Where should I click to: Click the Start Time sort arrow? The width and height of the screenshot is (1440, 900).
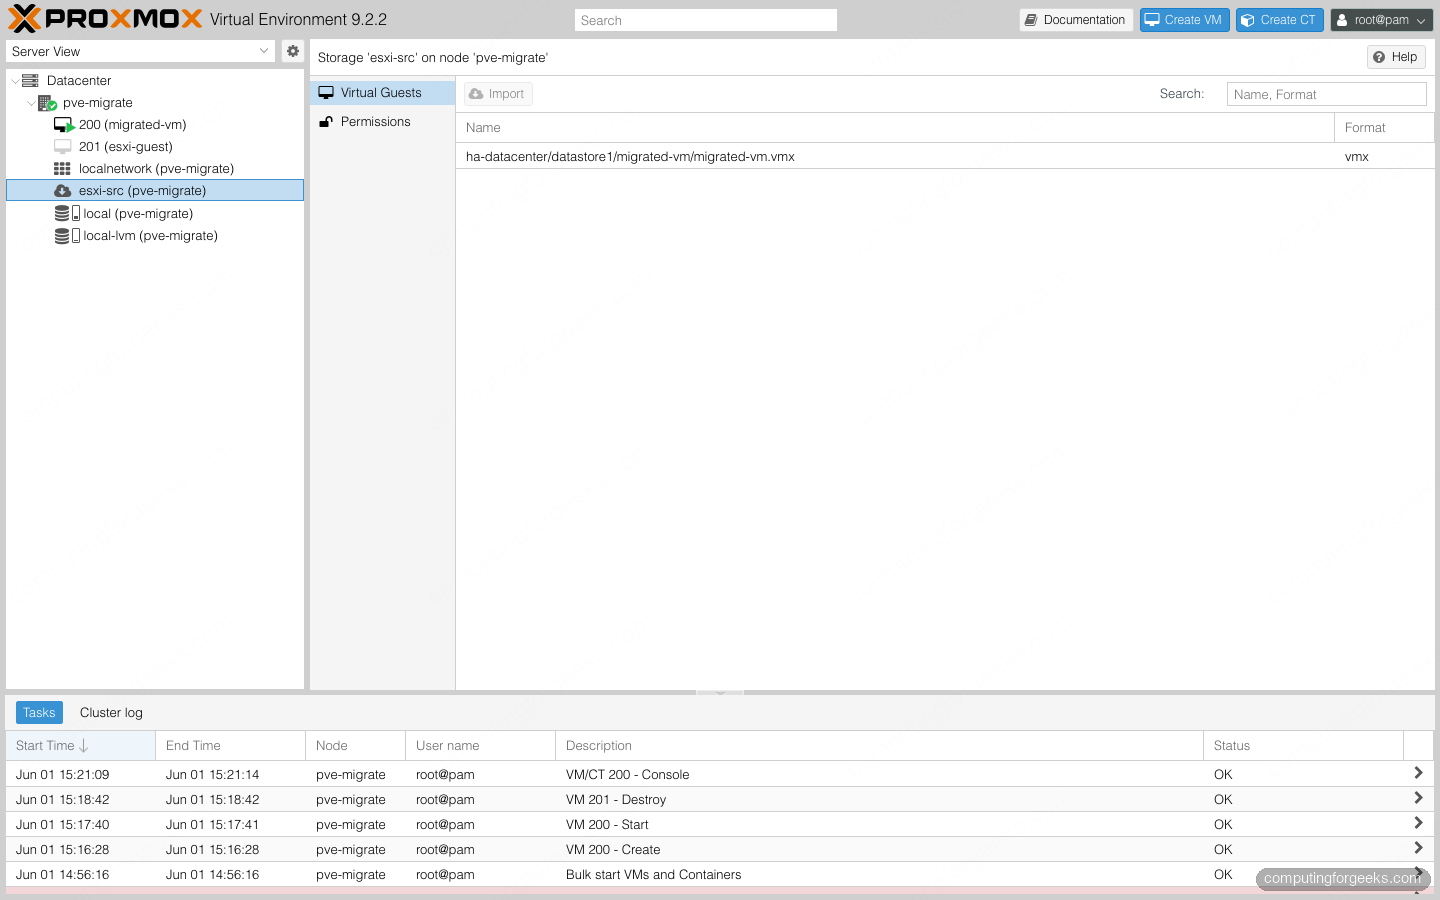point(84,746)
